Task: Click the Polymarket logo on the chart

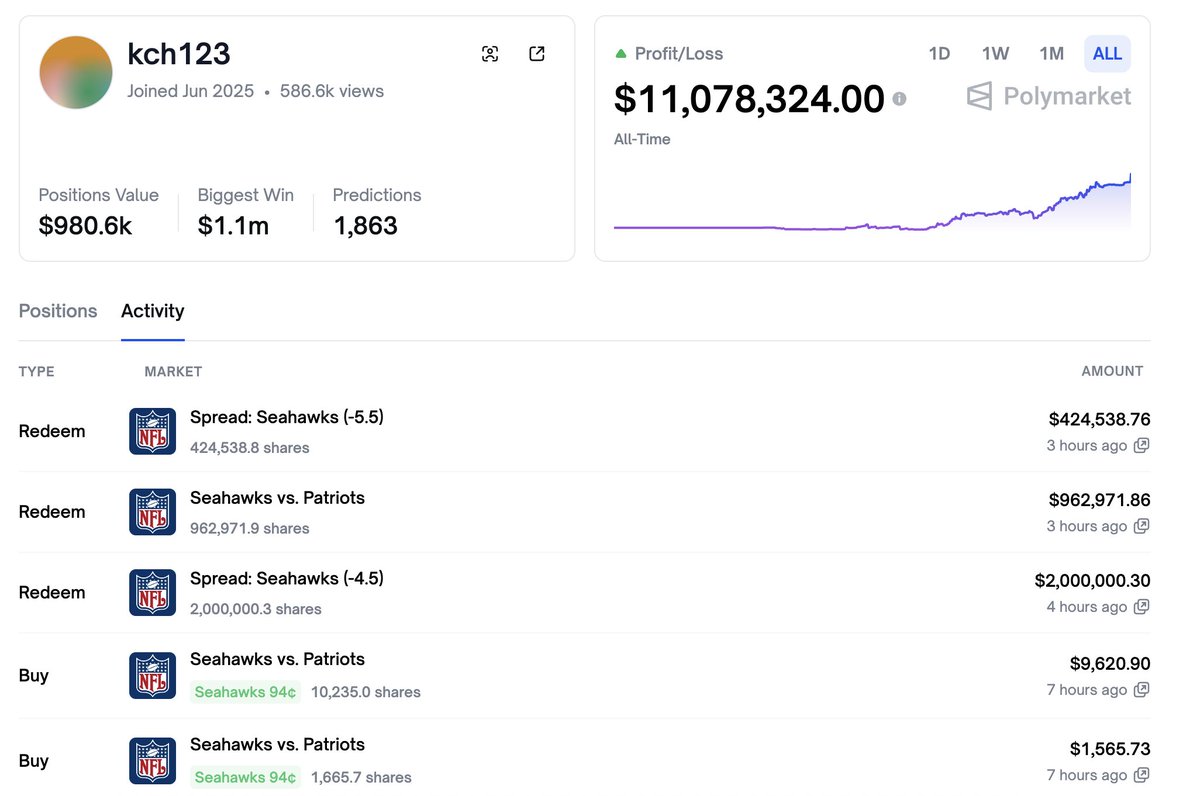Action: tap(1046, 97)
